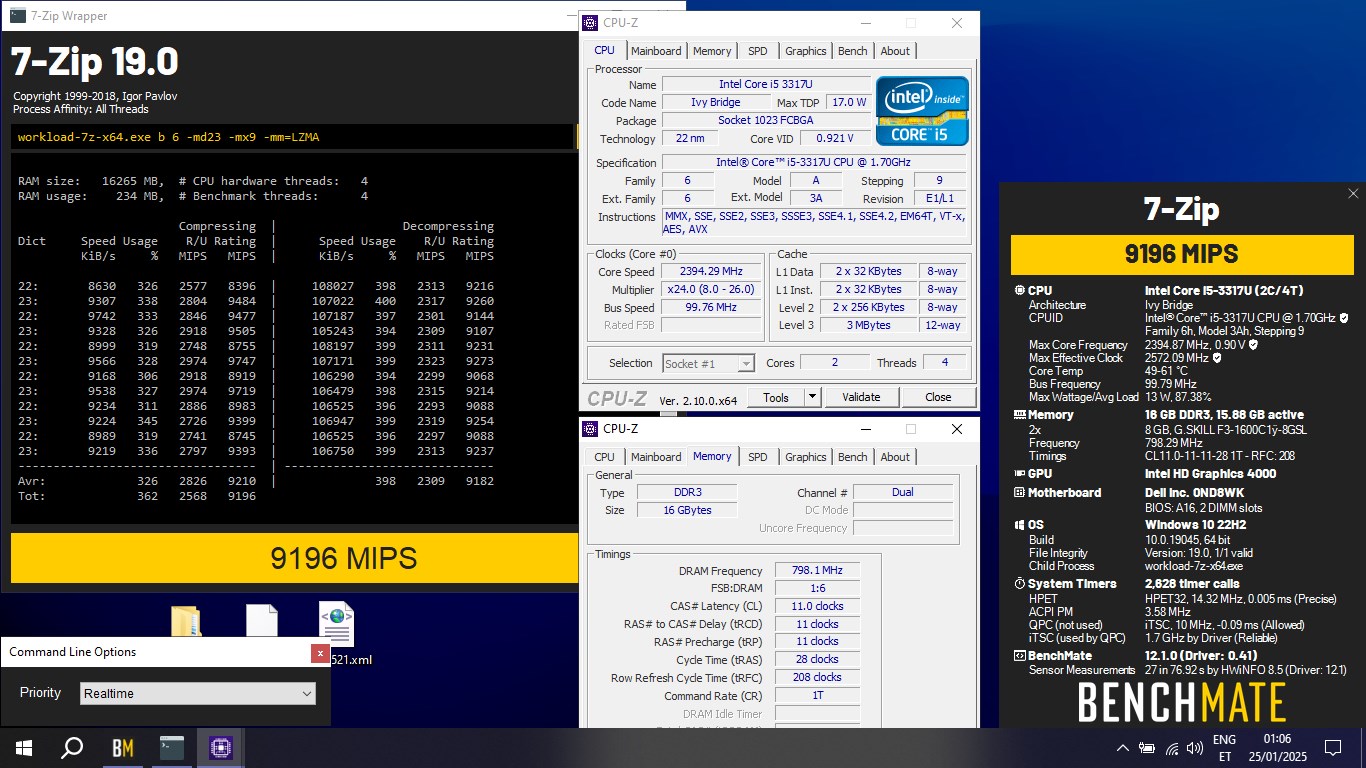This screenshot has width=1366, height=768.
Task: Switch to SPD tab in upper CPU-Z window
Action: pyautogui.click(x=758, y=51)
